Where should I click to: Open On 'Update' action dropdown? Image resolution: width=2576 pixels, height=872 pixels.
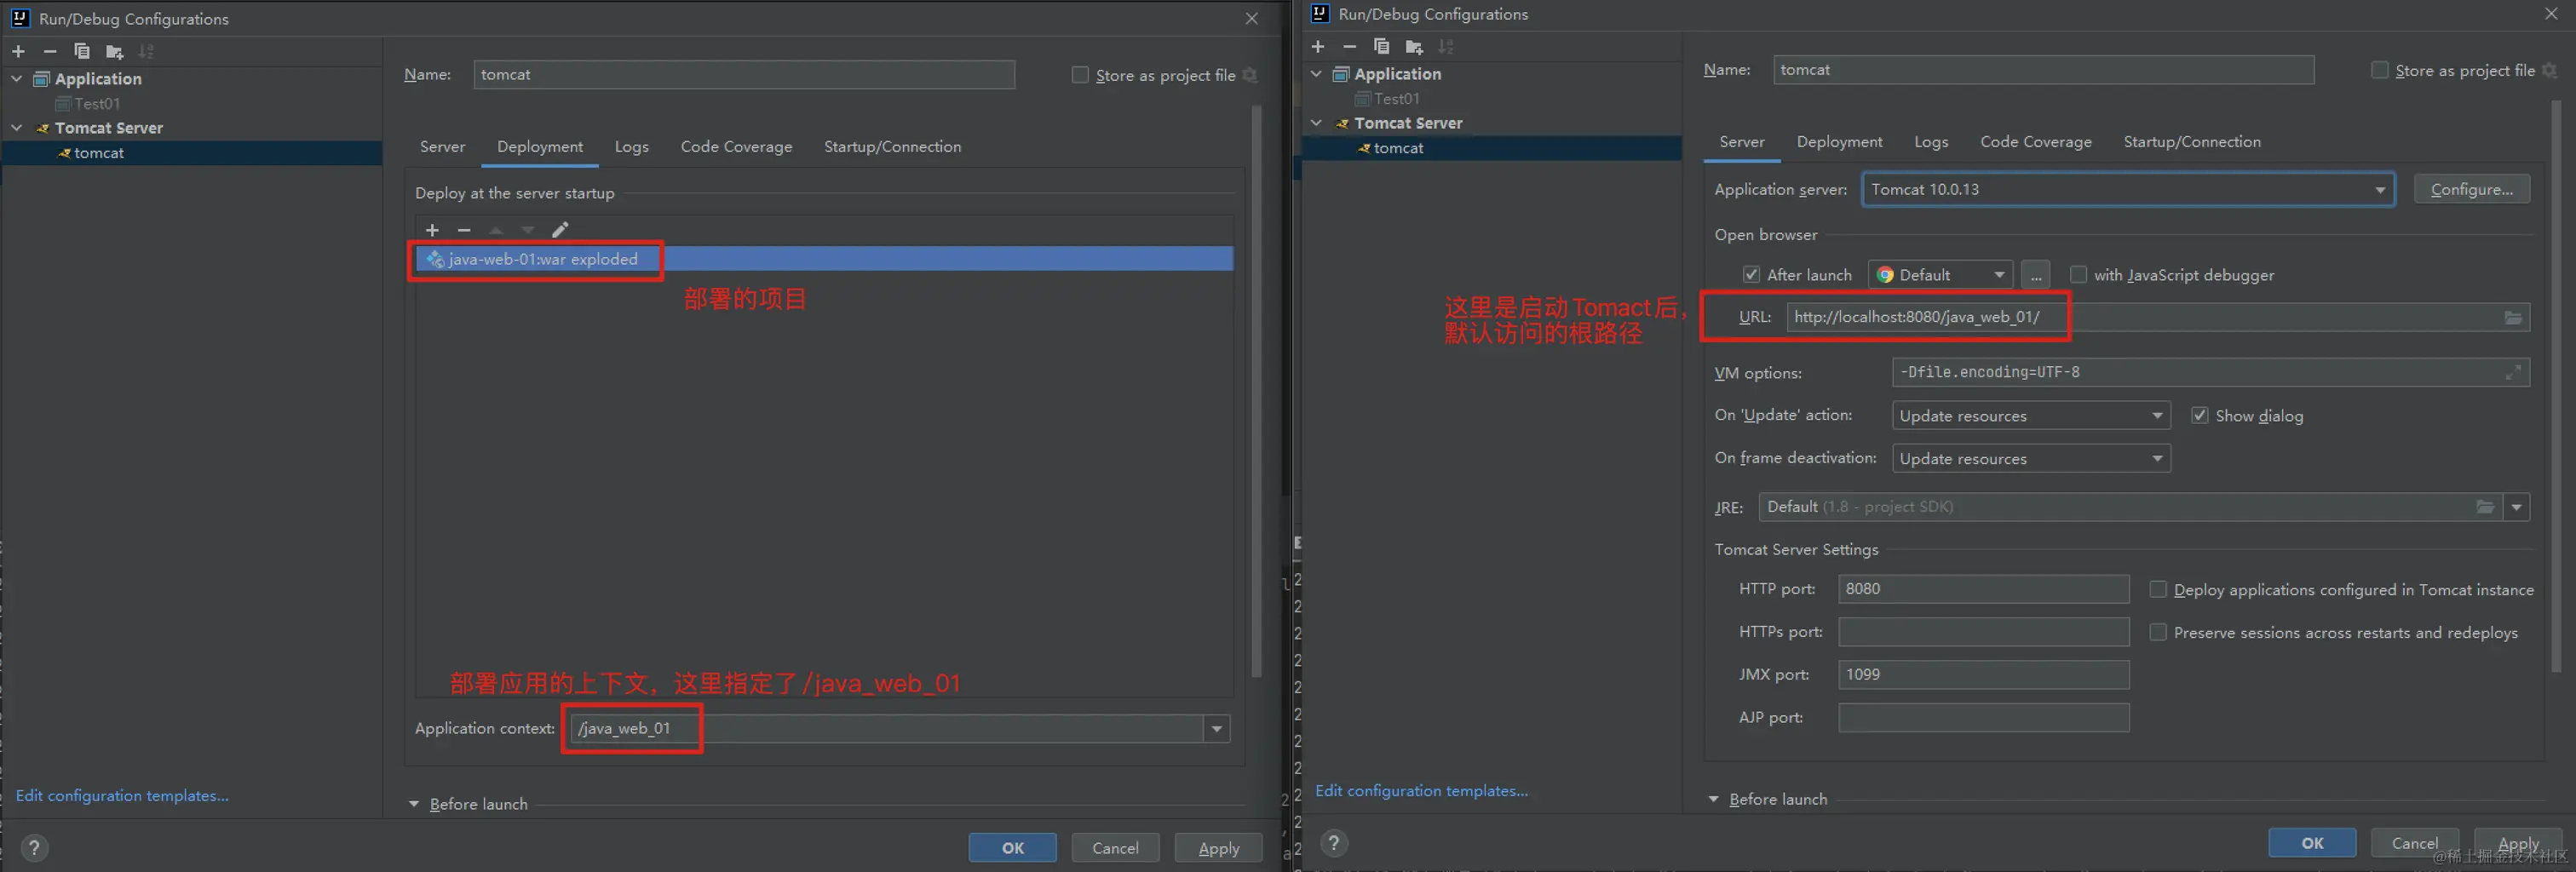[2031, 415]
